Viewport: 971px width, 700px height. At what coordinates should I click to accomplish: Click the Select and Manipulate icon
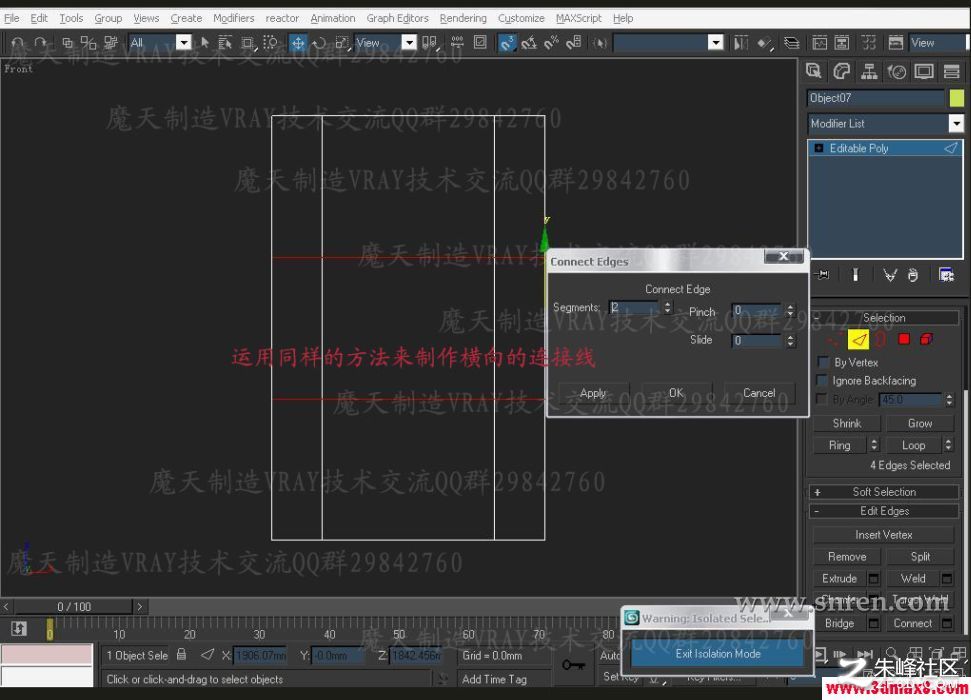tap(457, 43)
